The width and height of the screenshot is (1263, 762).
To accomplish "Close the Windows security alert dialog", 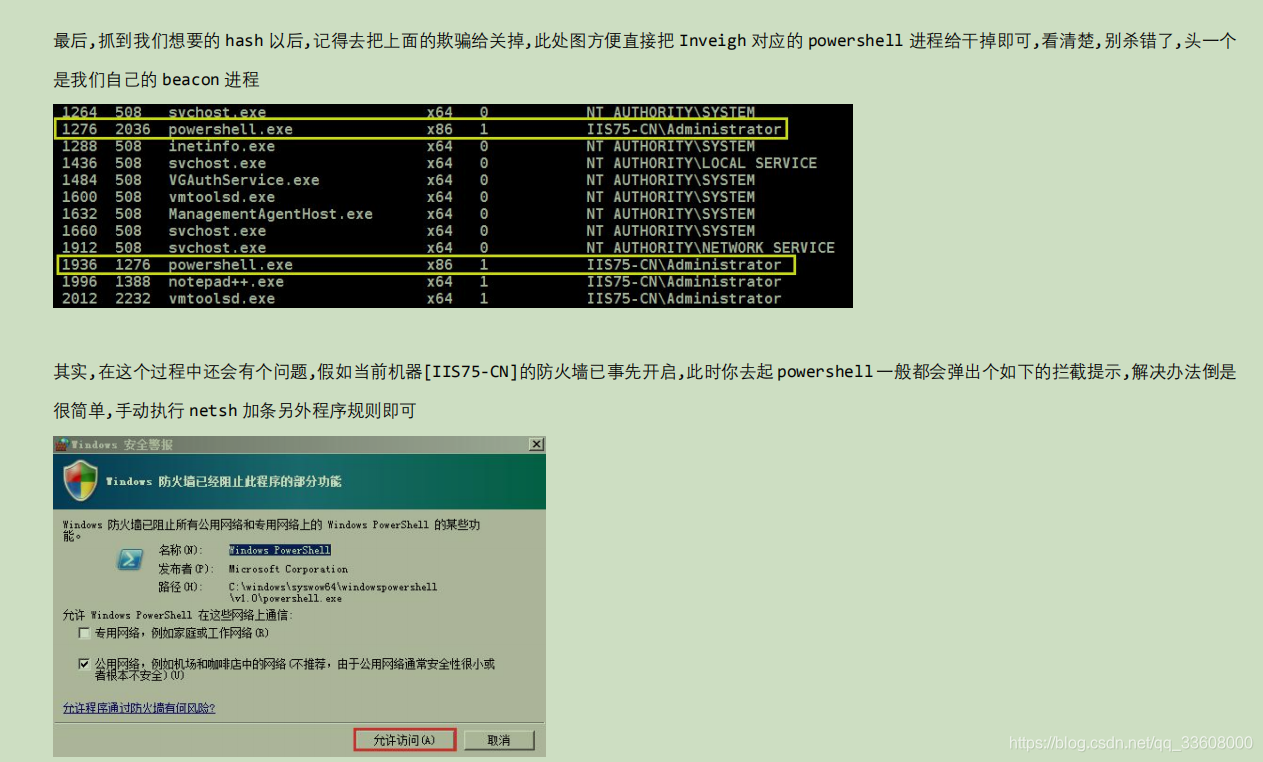I will 536,444.
